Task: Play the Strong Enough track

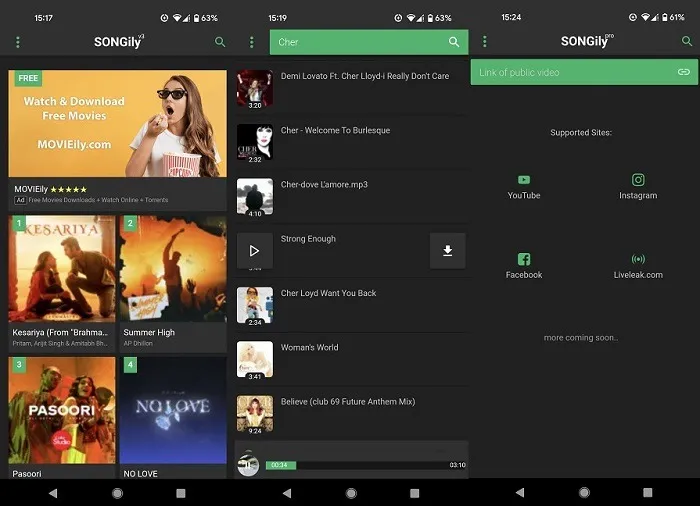Action: (254, 251)
